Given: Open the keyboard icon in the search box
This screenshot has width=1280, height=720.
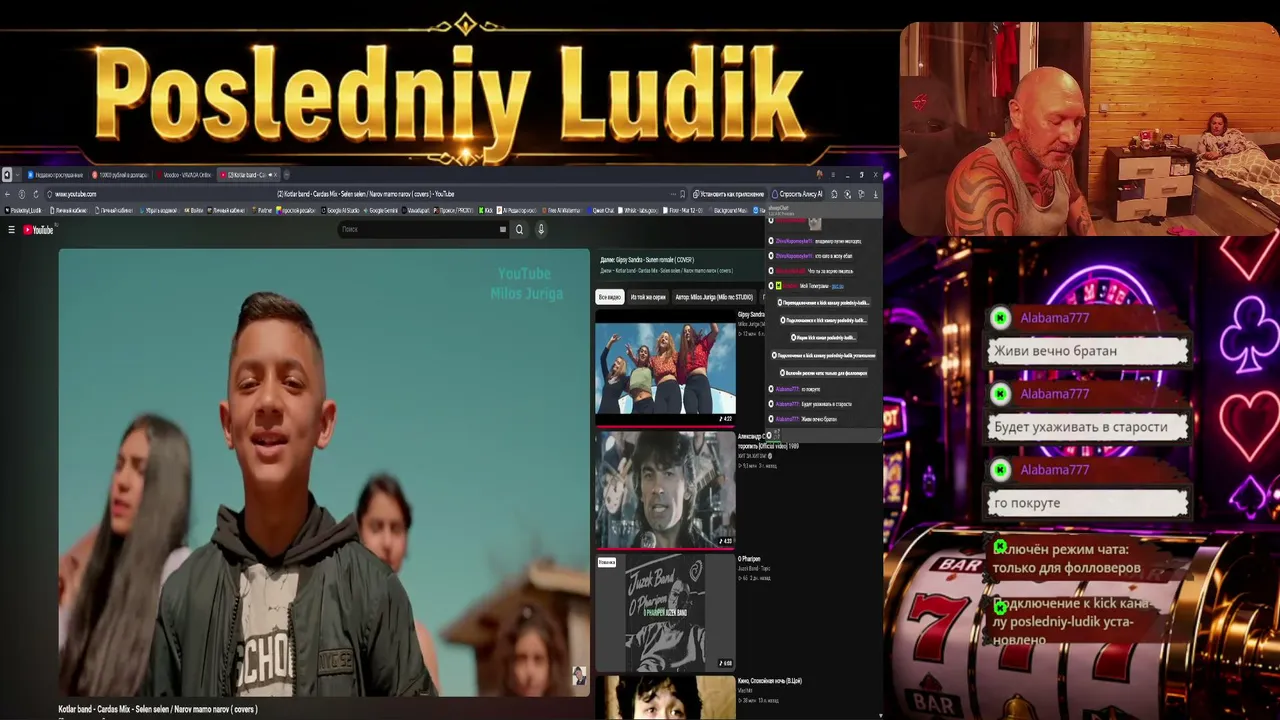Looking at the screenshot, I should [x=503, y=230].
